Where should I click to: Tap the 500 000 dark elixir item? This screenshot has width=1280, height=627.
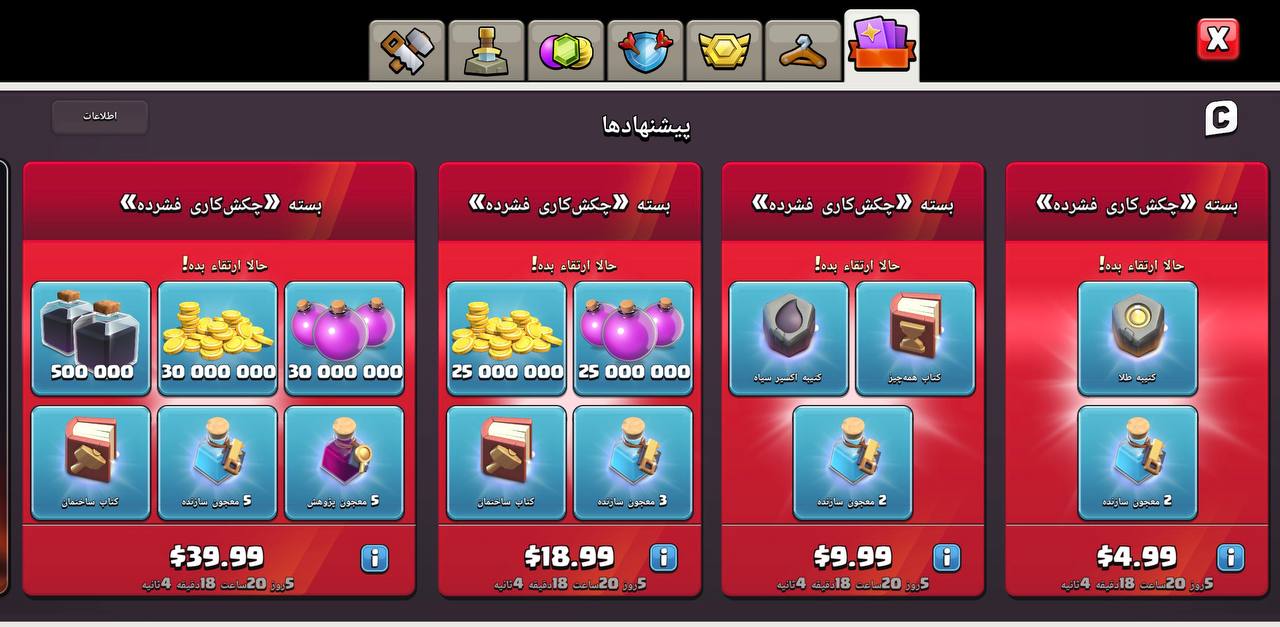coord(91,338)
